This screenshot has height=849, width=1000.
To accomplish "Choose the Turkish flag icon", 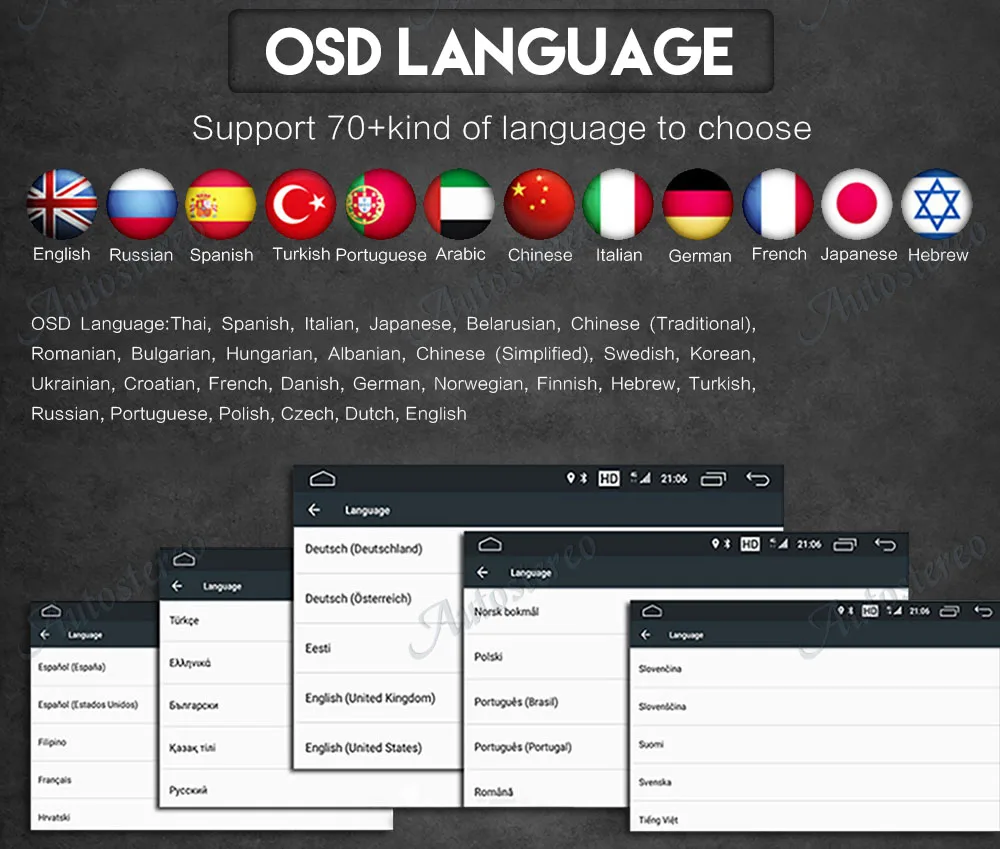I will coord(300,204).
